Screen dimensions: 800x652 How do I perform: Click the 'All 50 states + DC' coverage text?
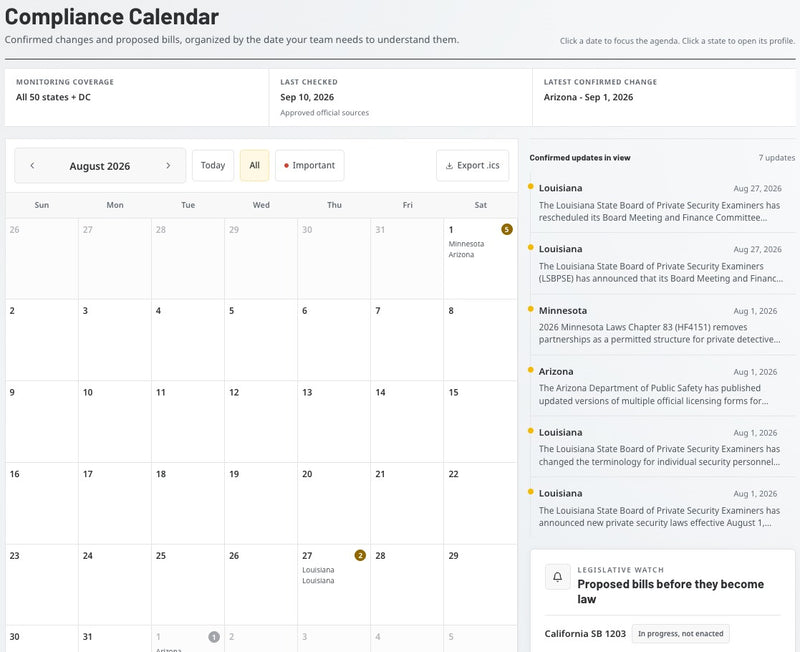coord(53,97)
